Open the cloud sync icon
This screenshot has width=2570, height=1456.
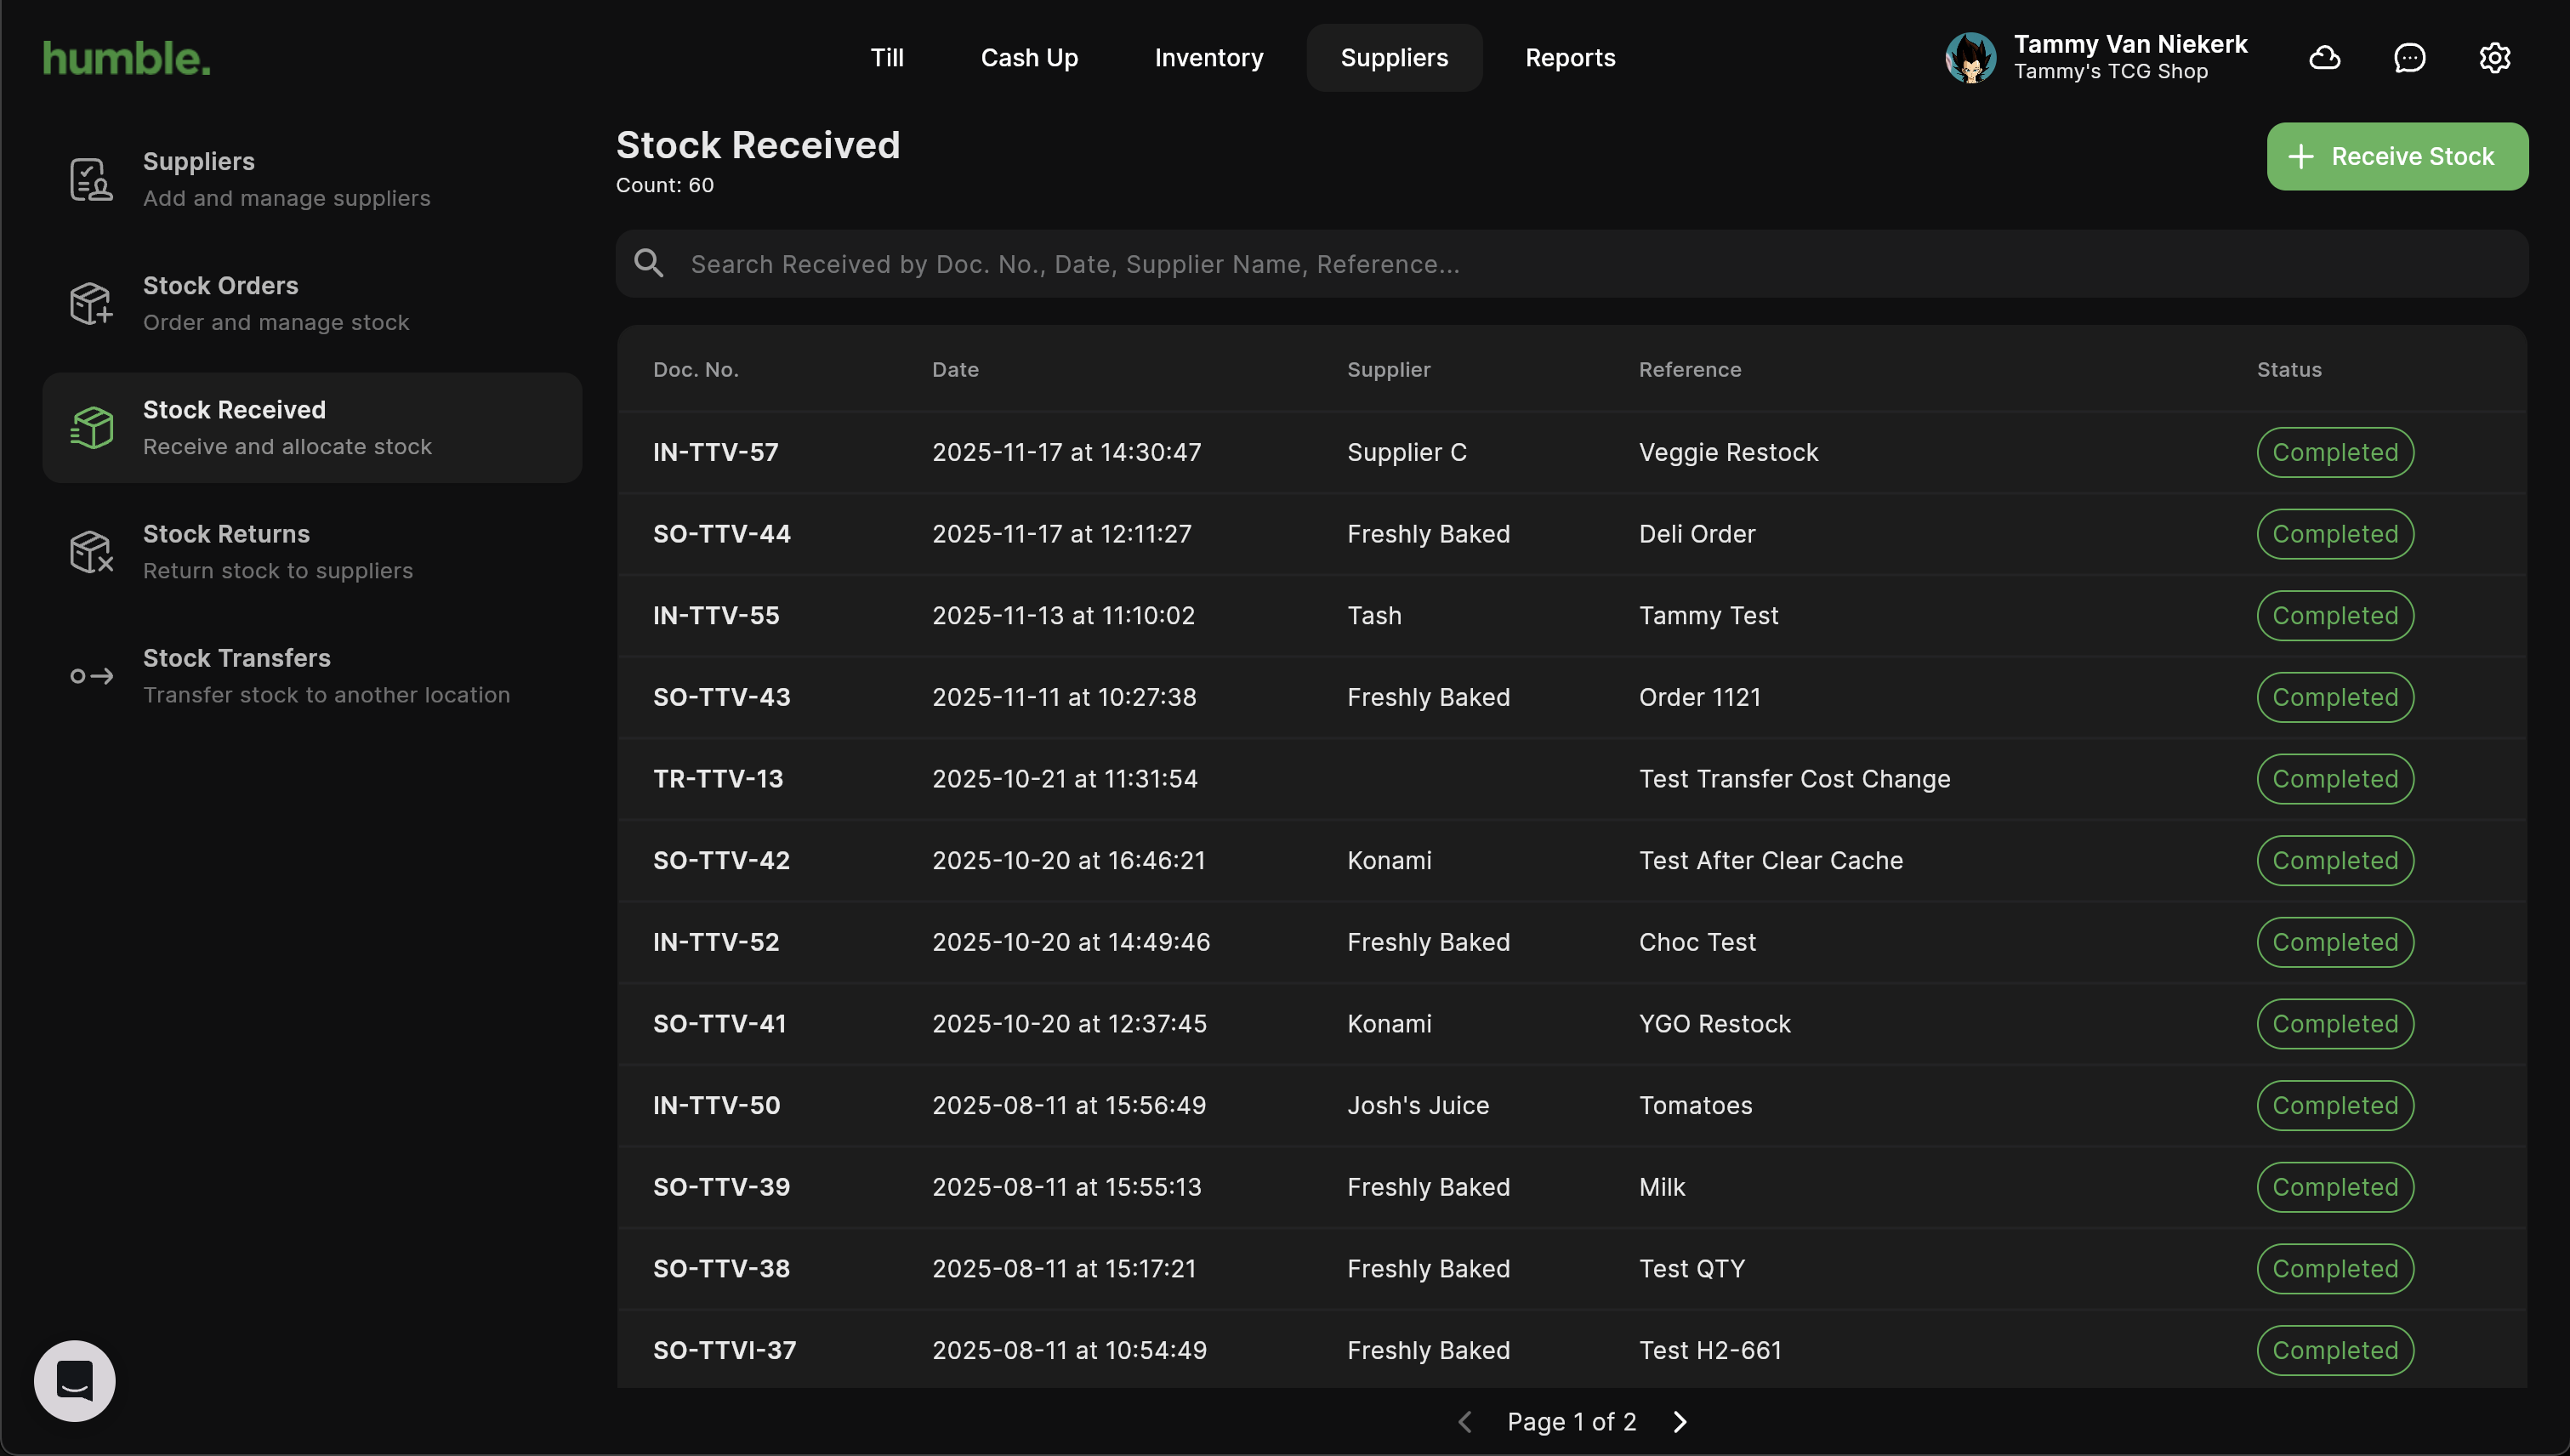pos(2324,58)
